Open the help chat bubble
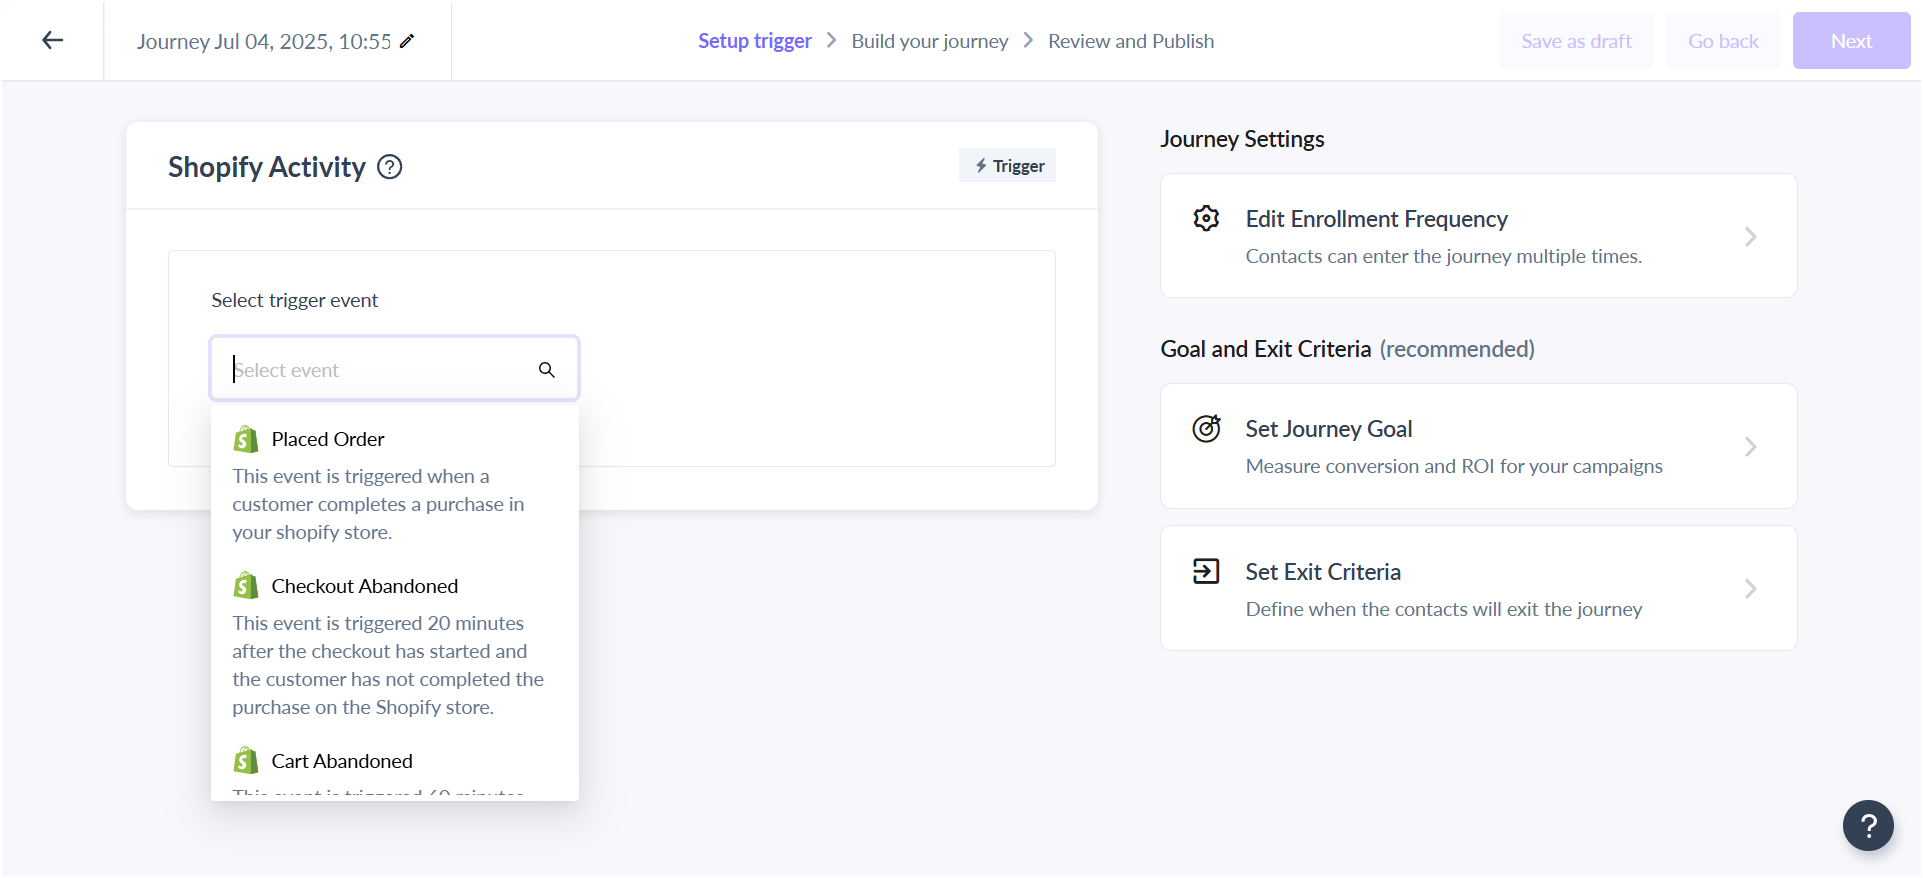Image resolution: width=1923 pixels, height=878 pixels. [x=1868, y=826]
